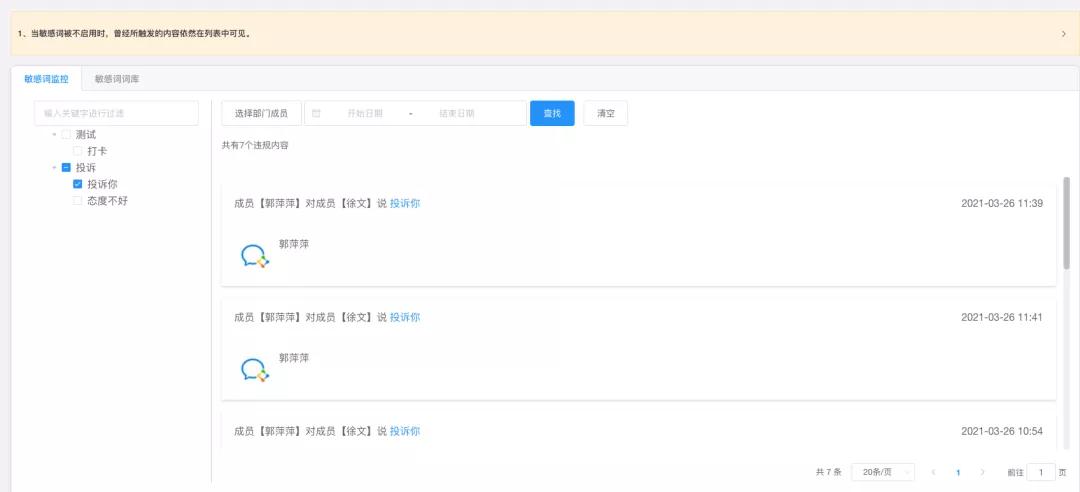Screen dimensions: 1080x492
Task: Click the jump-to-page number input
Action: point(1041,472)
